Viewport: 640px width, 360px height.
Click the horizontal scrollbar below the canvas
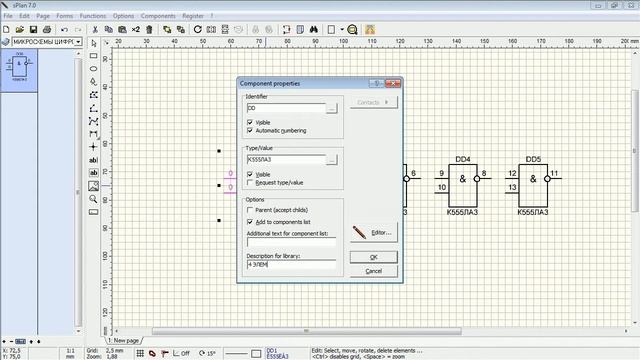pos(307,331)
